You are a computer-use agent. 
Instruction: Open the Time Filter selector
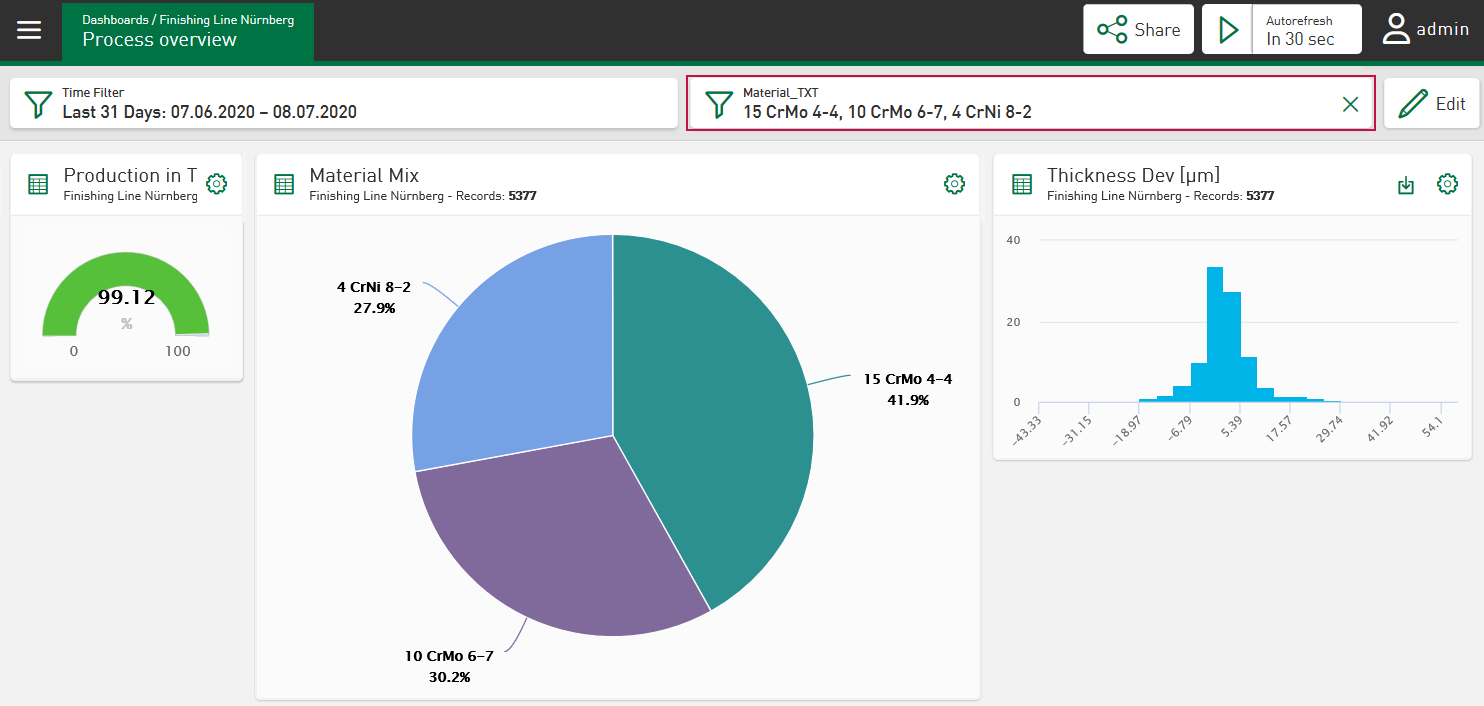pos(344,103)
